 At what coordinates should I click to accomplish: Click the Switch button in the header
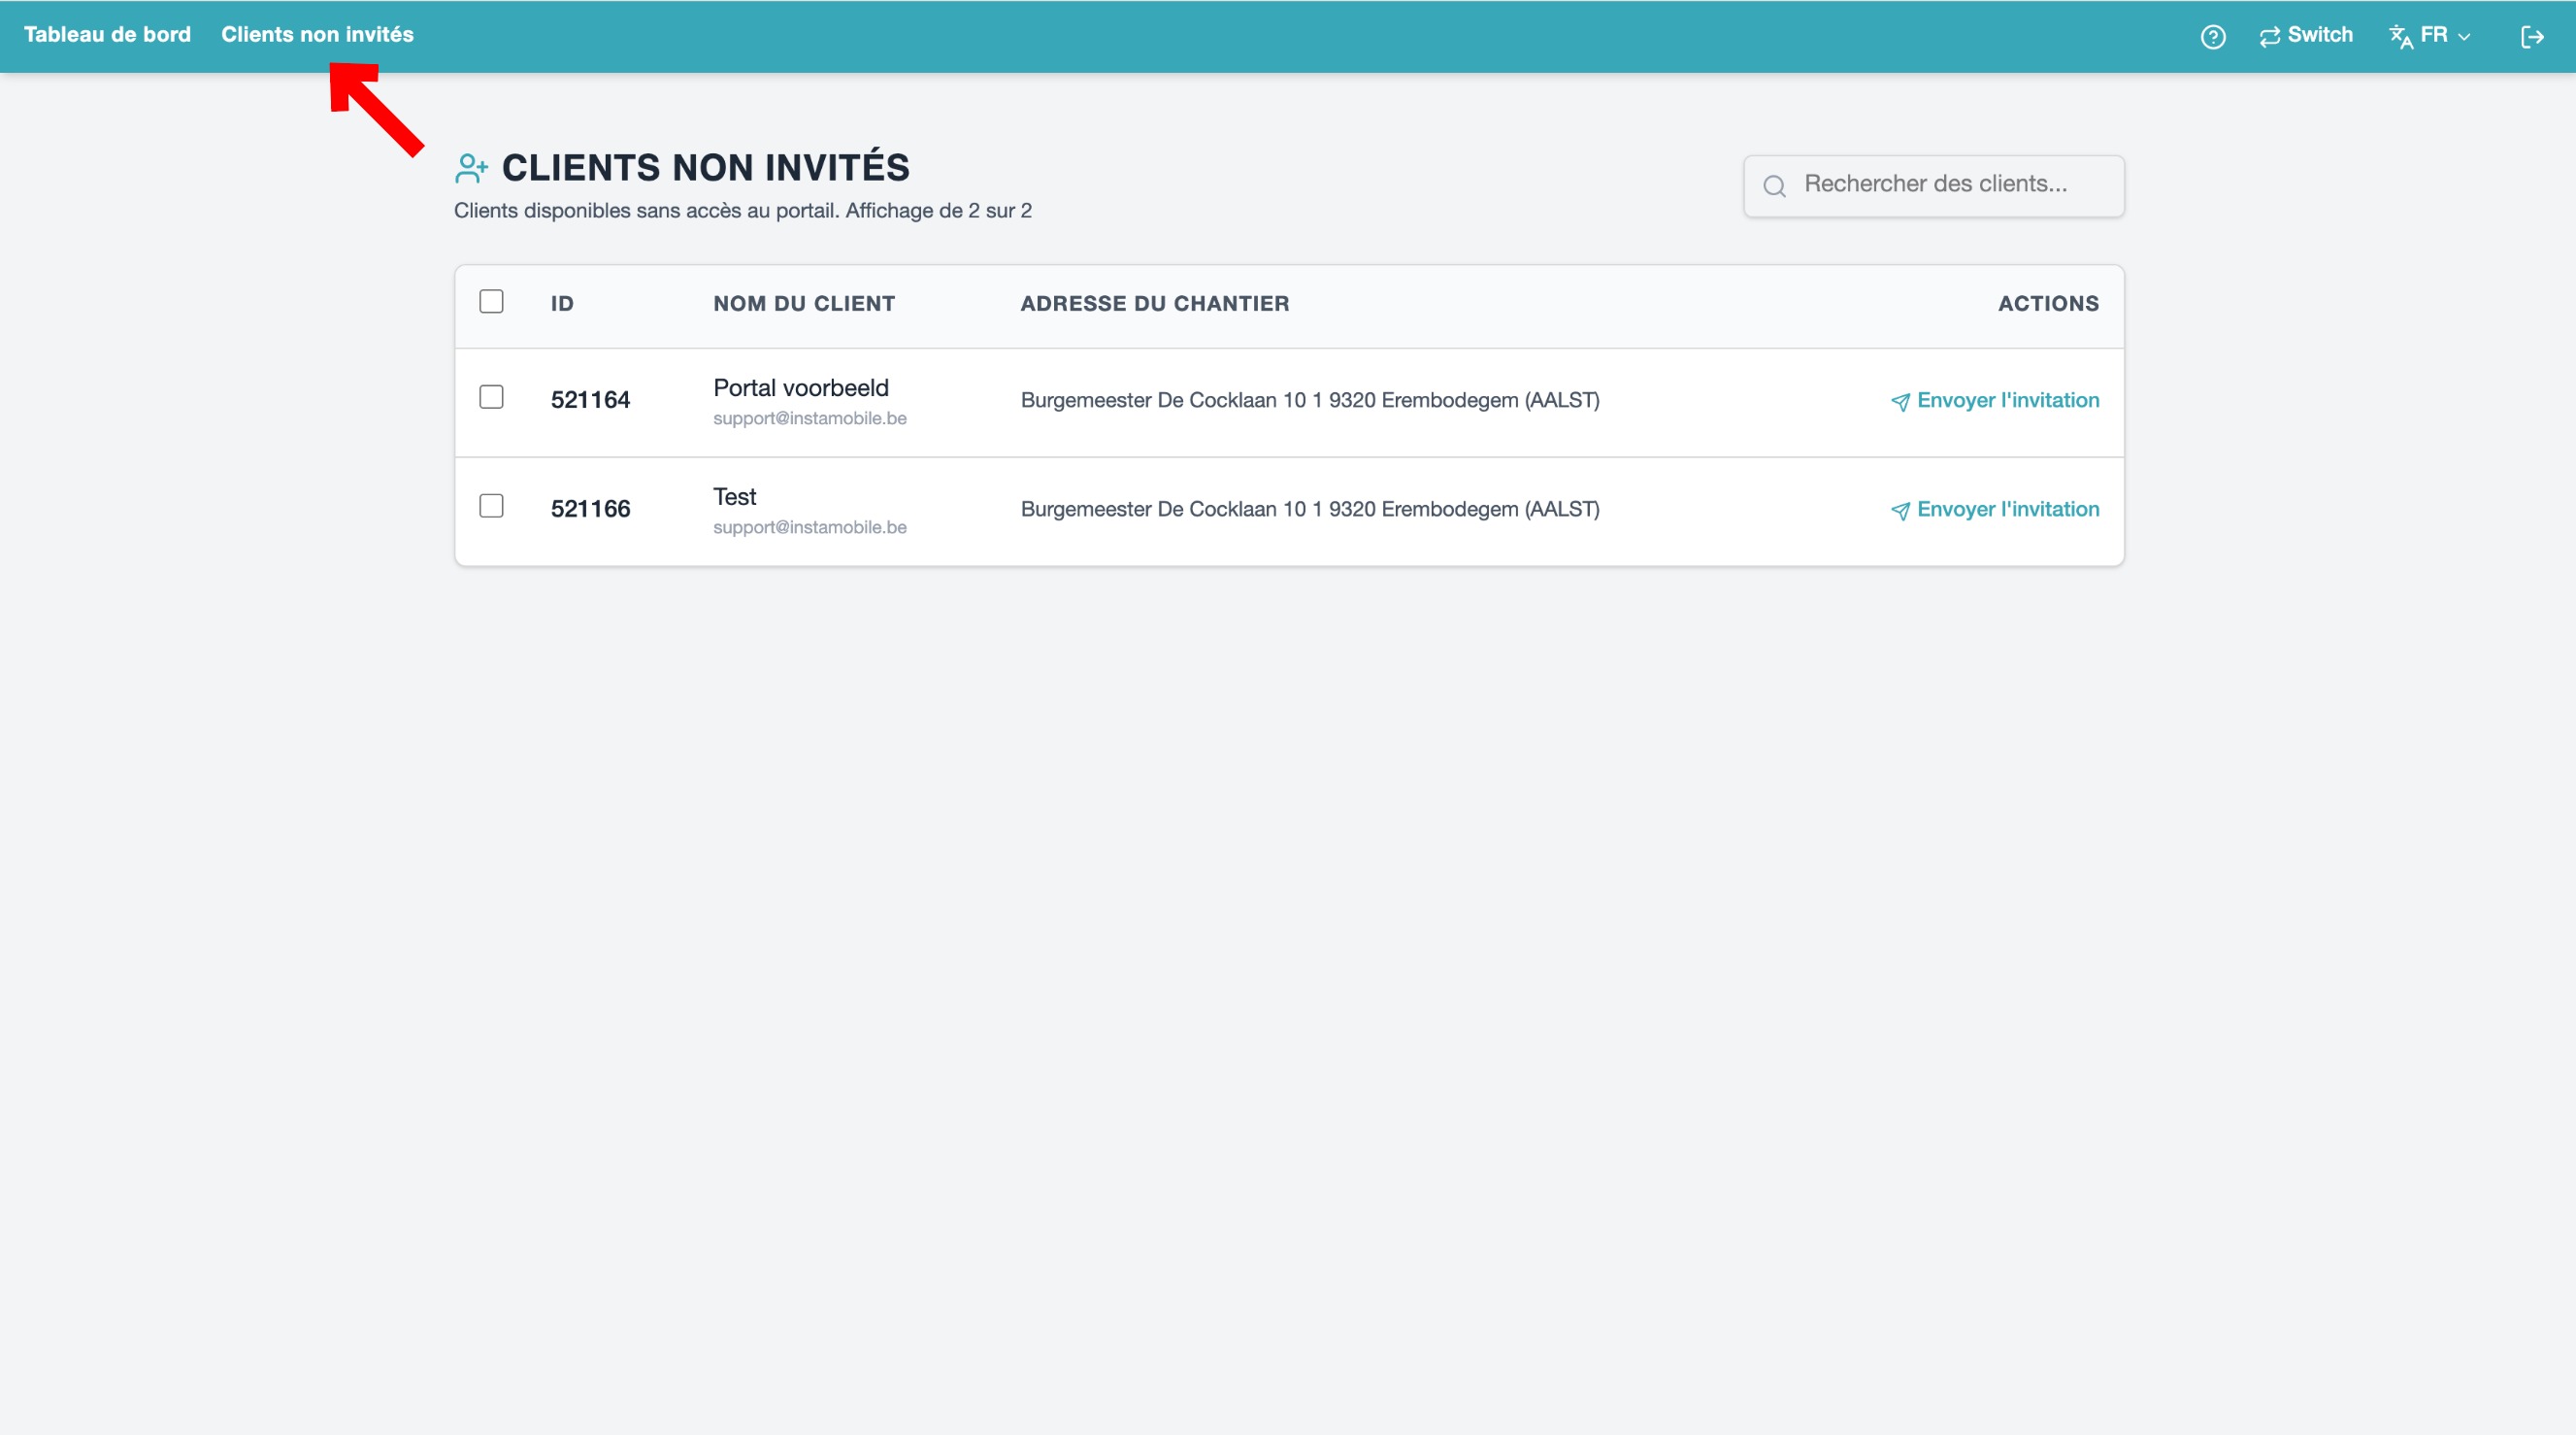point(2306,36)
